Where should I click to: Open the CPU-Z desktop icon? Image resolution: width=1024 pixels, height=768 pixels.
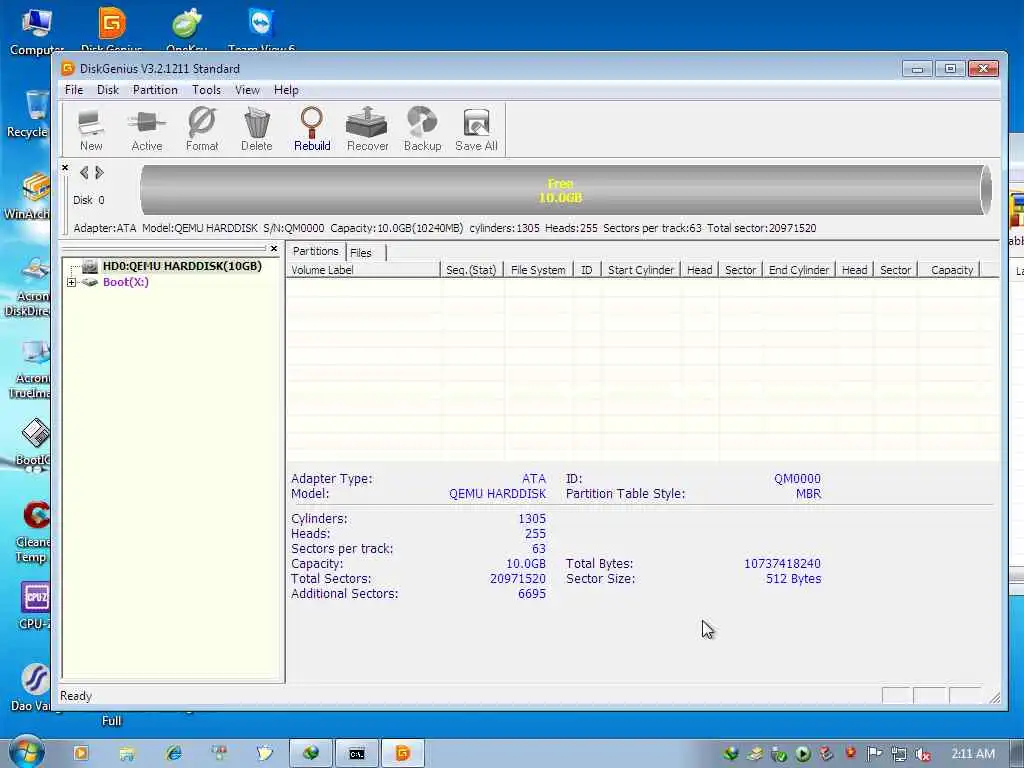36,598
